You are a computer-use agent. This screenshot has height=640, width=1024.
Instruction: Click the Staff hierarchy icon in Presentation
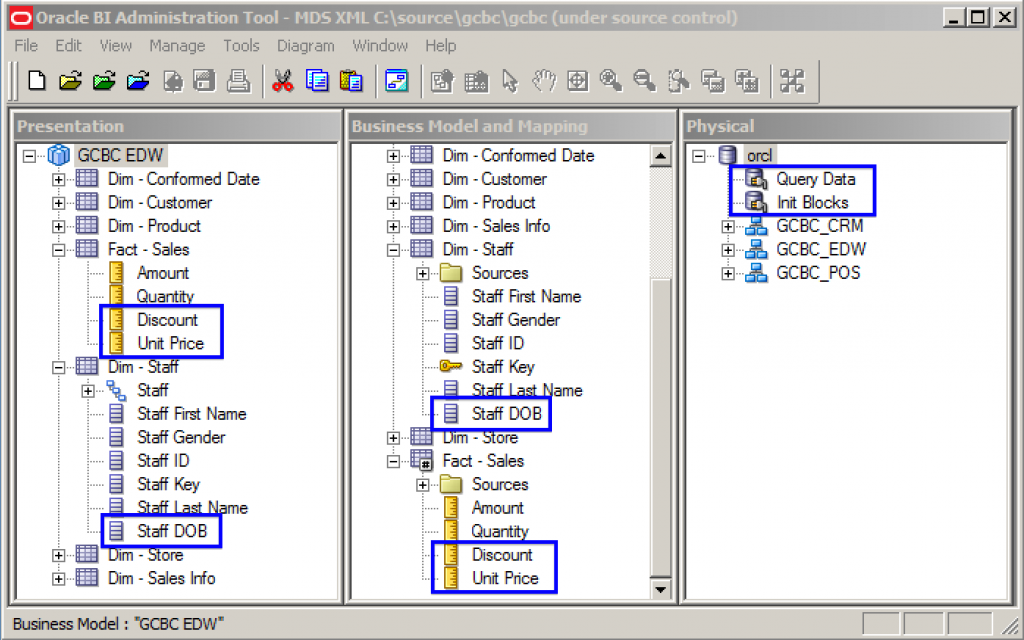(116, 391)
